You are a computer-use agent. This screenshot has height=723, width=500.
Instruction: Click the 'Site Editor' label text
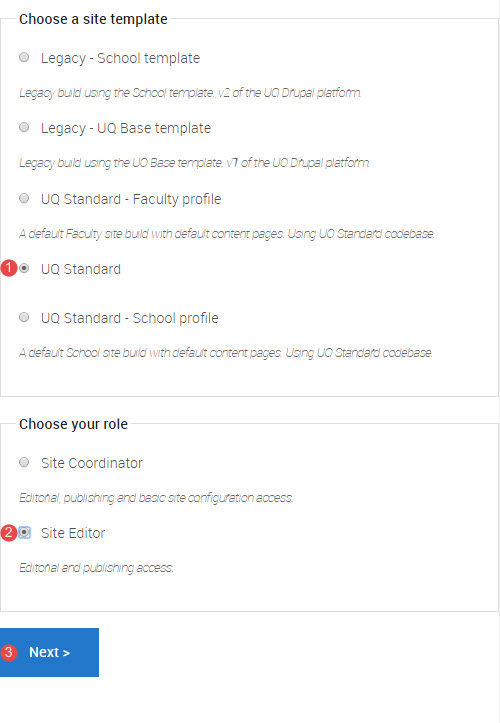[73, 533]
